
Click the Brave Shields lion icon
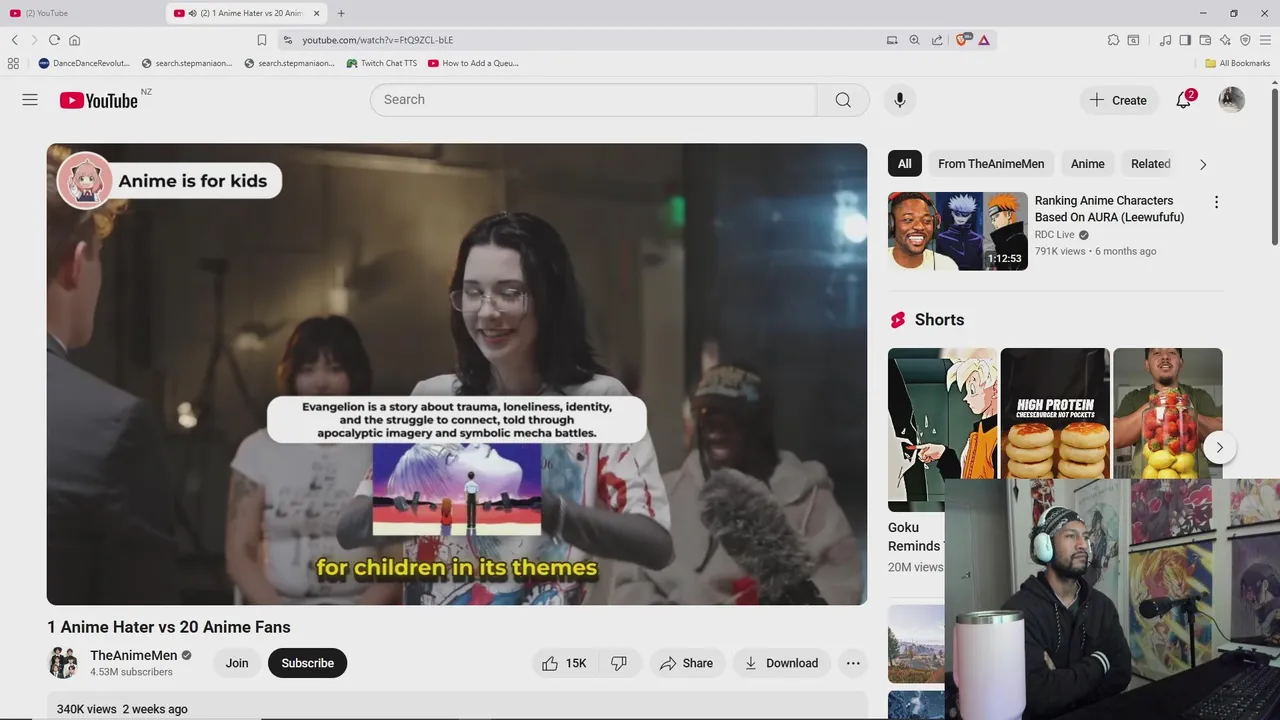(x=963, y=40)
